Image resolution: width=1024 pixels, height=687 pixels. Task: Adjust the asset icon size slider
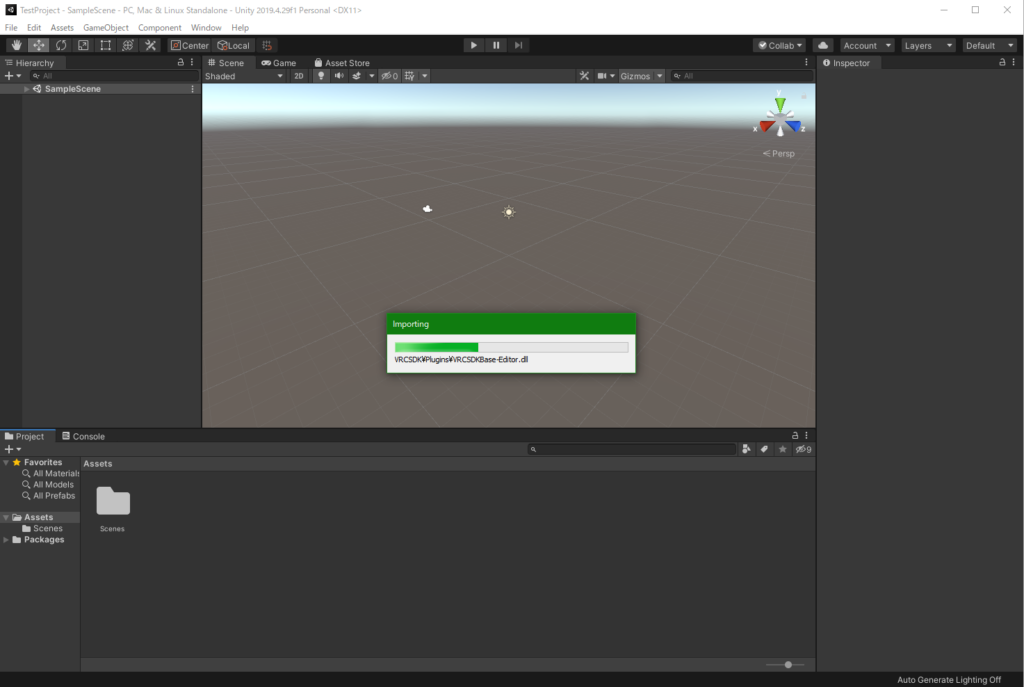tap(786, 665)
